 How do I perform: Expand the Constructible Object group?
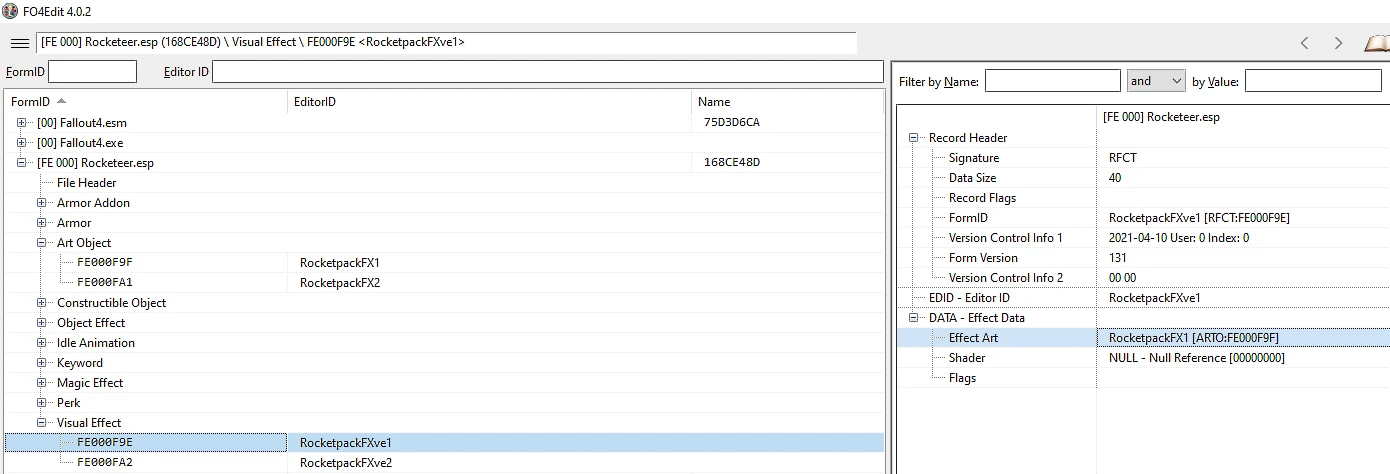click(x=42, y=303)
